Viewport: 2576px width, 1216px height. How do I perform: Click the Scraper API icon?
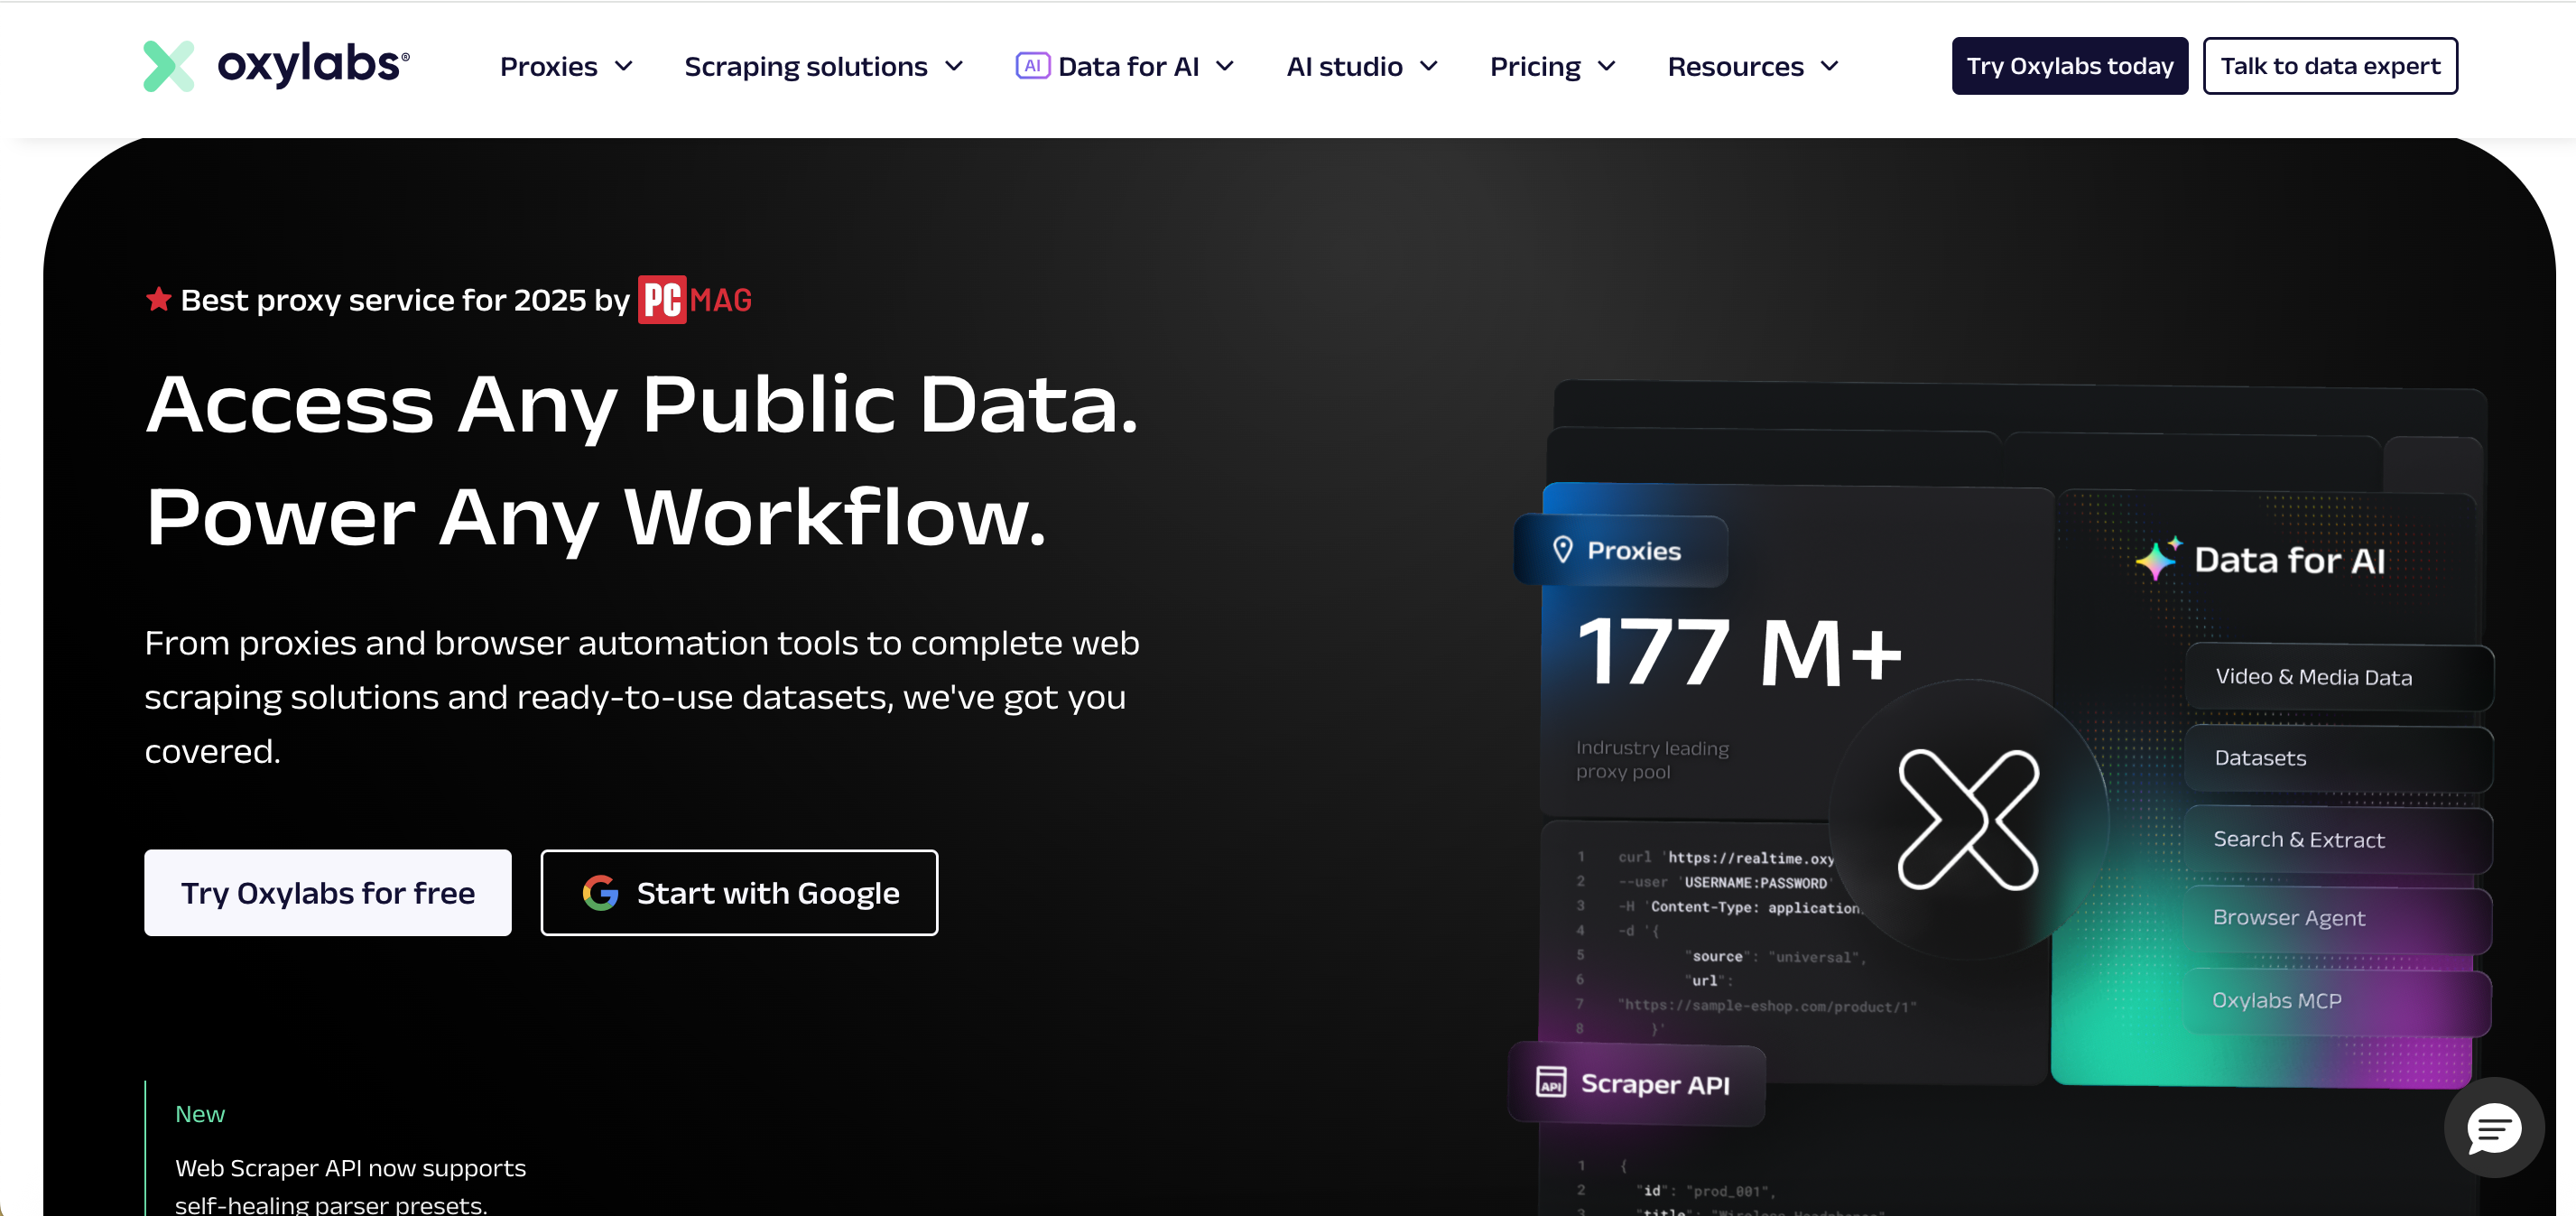[1553, 1084]
